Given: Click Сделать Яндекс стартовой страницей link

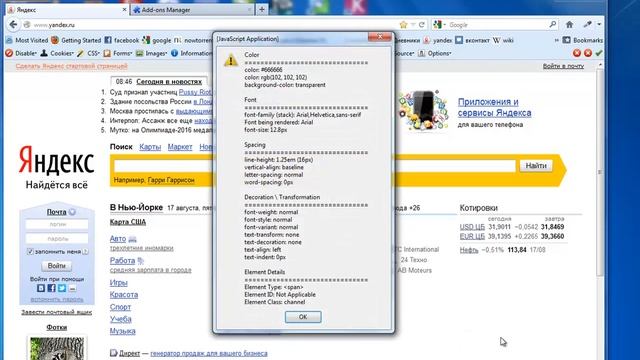Looking at the screenshot, I should click(71, 66).
